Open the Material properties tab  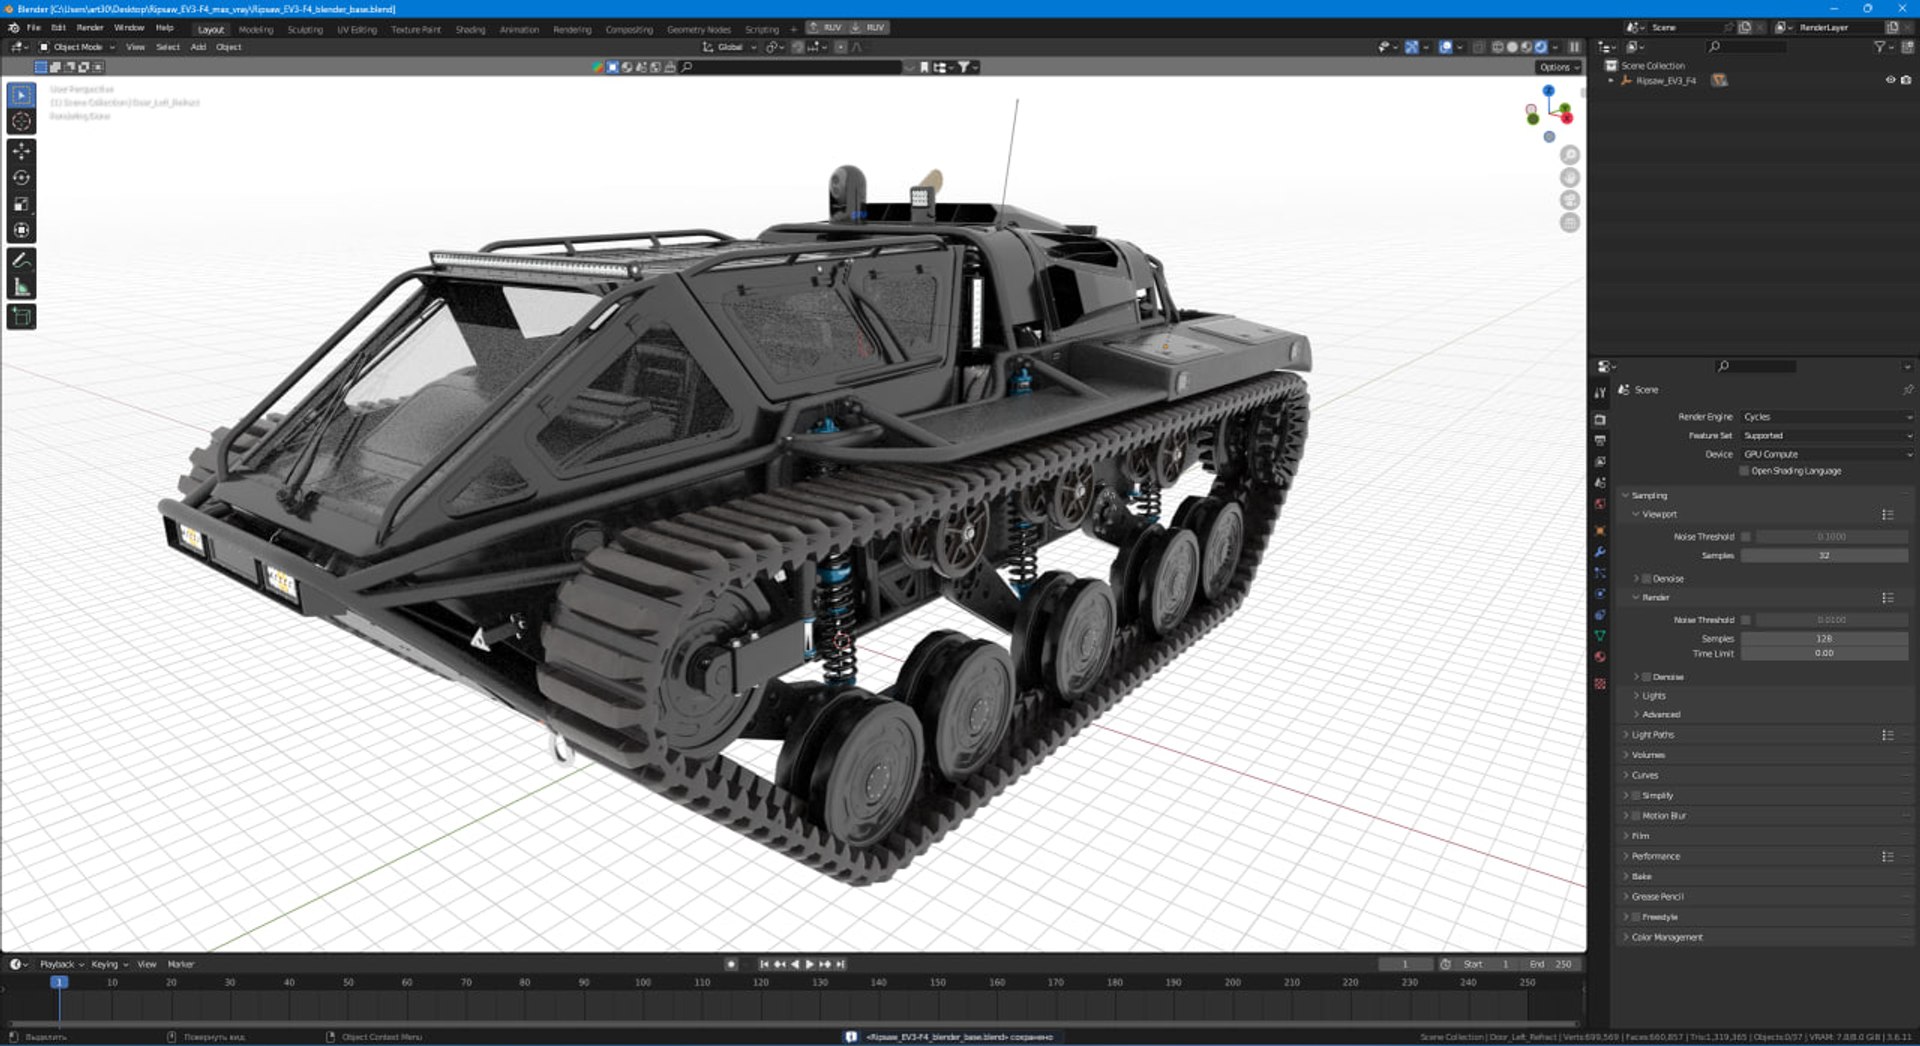(1600, 657)
